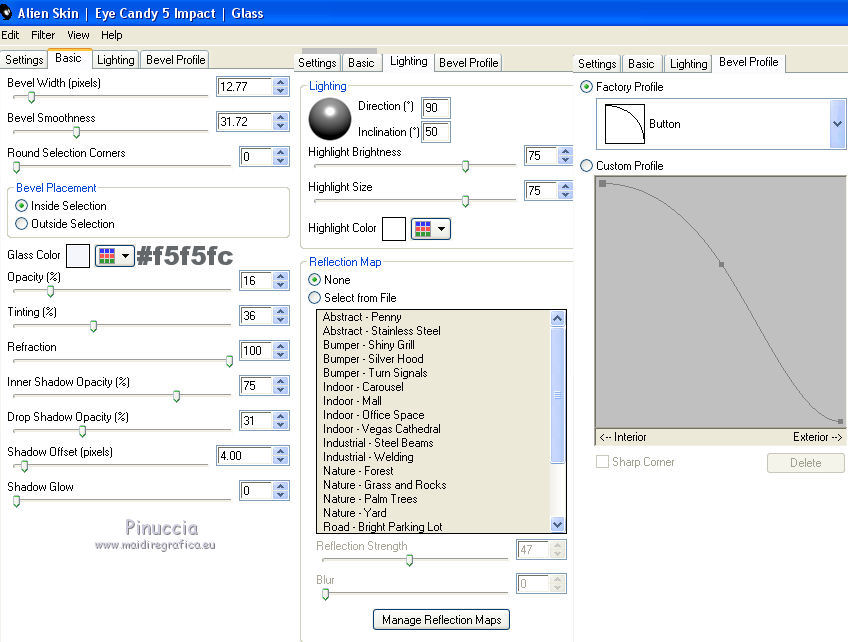Increase Bevel Width with spinner arrow

click(281, 82)
